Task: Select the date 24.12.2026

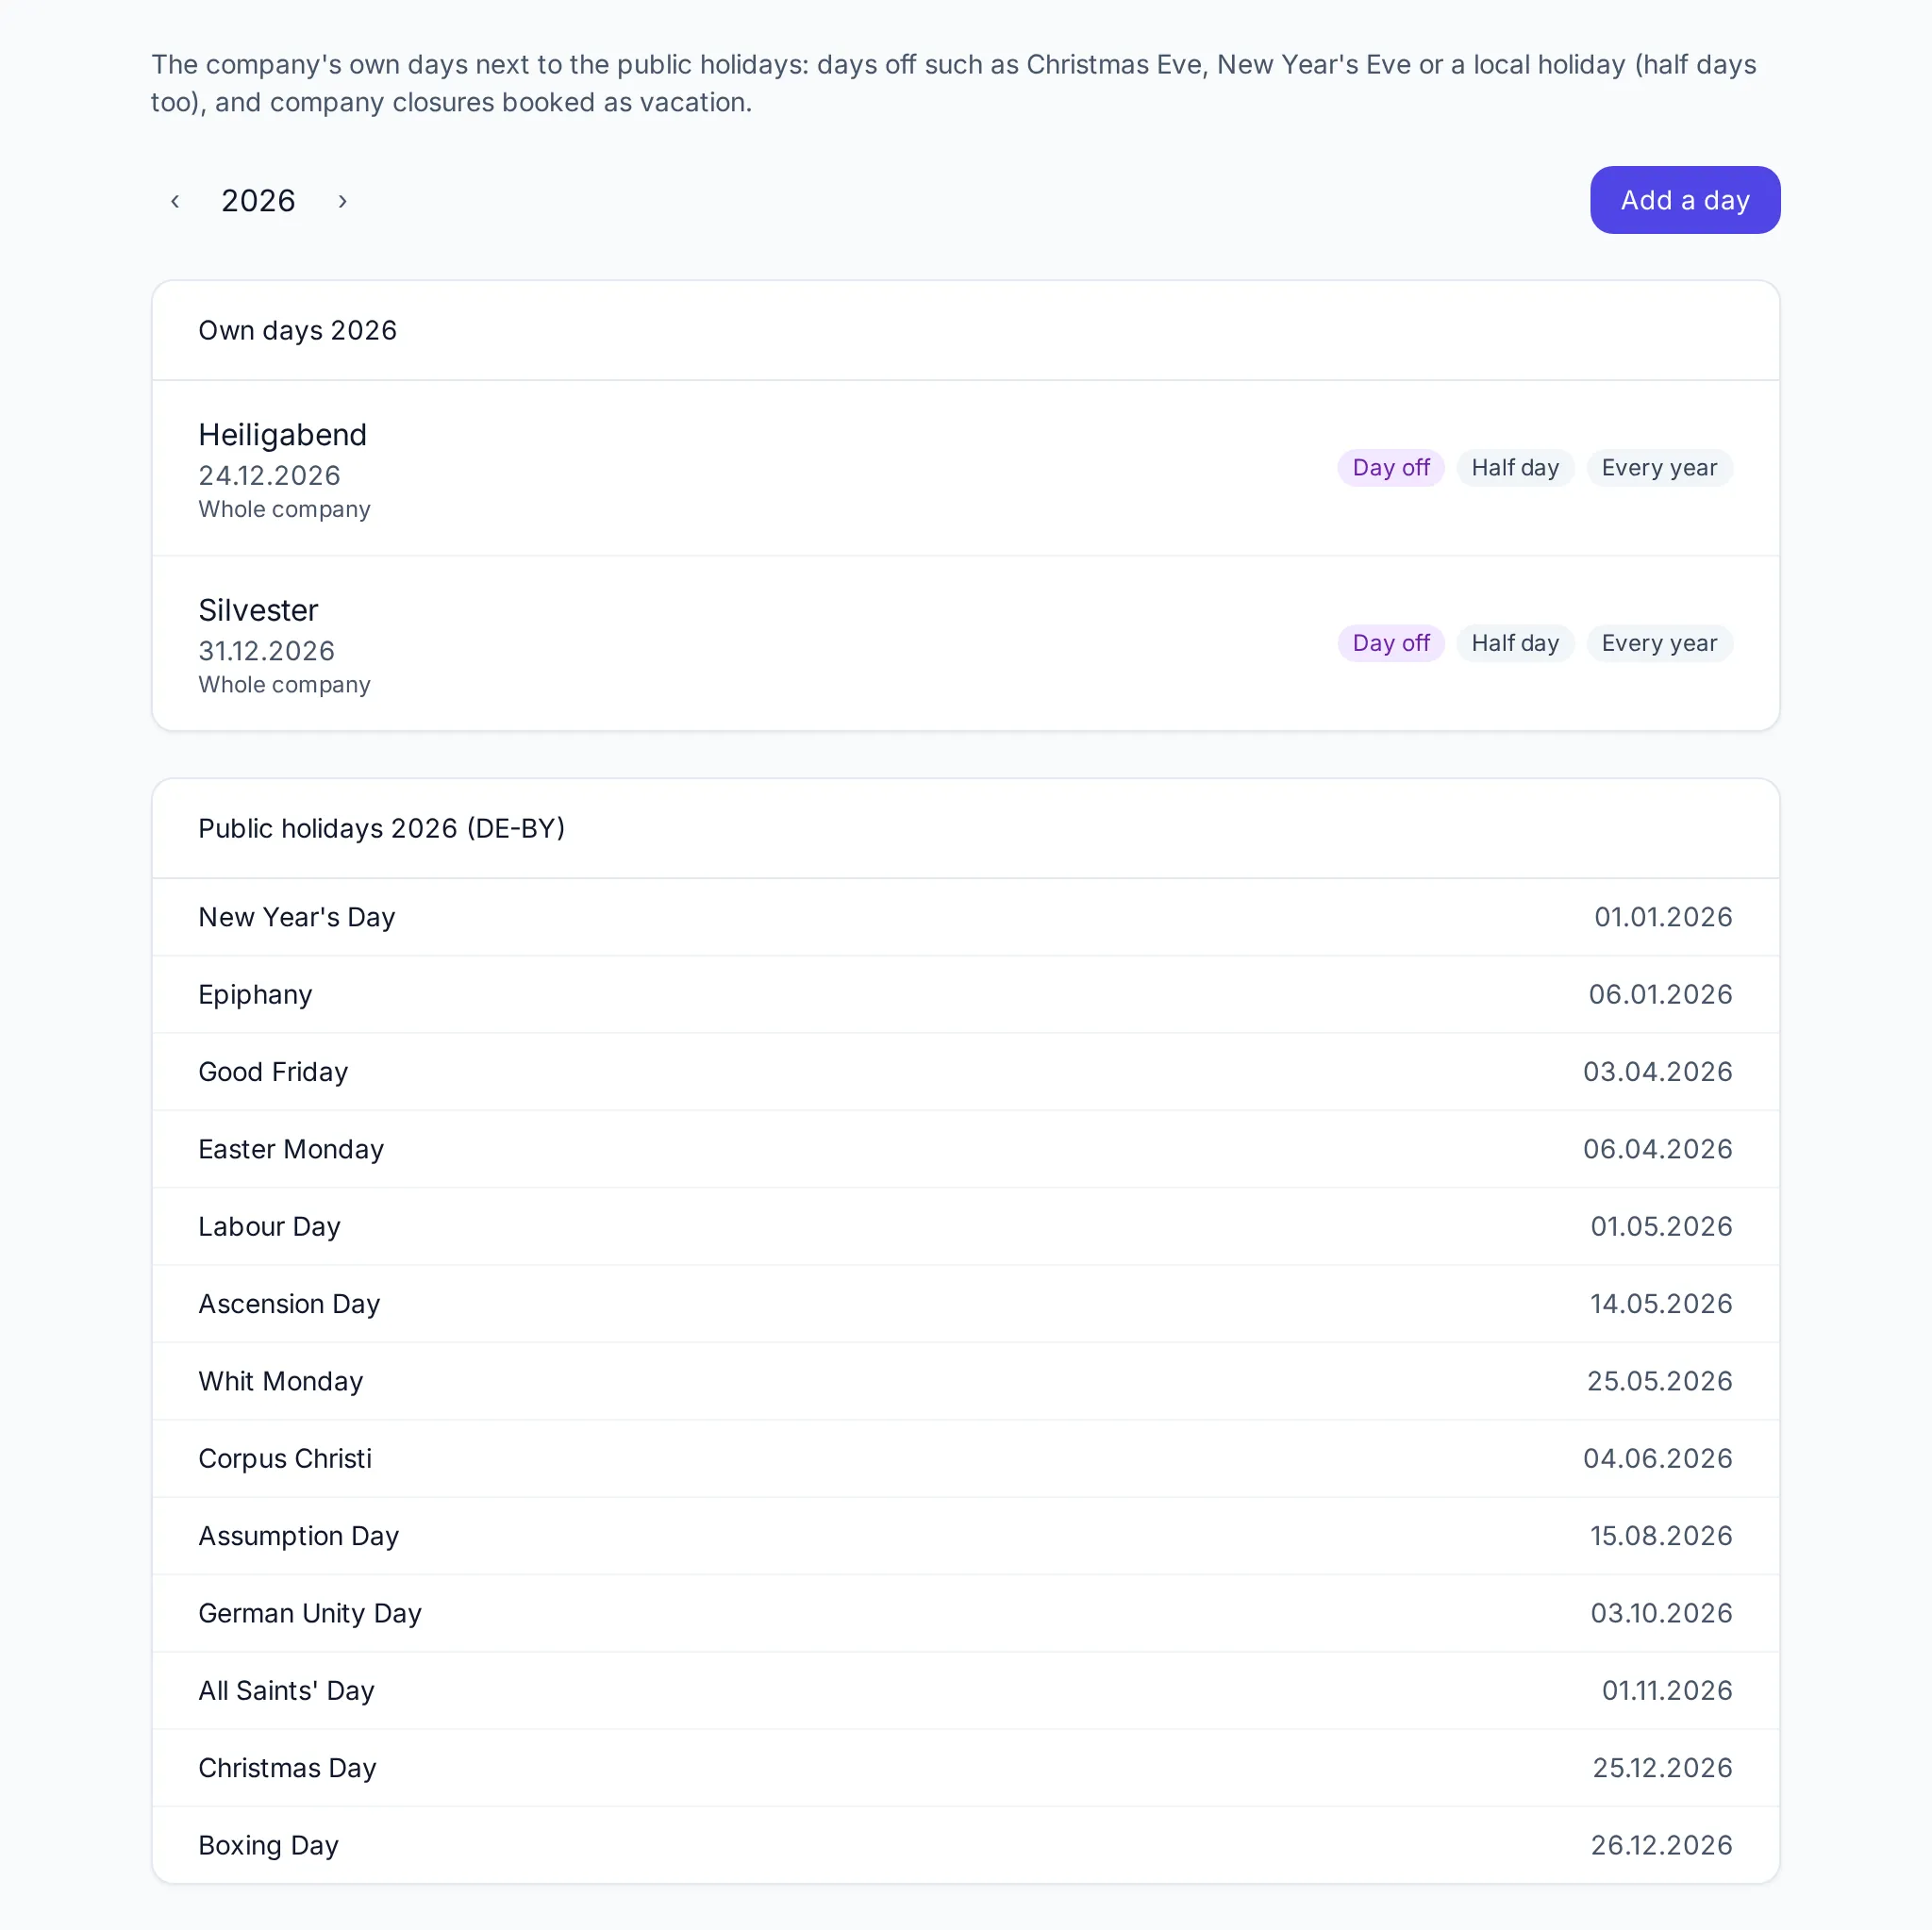Action: point(269,476)
